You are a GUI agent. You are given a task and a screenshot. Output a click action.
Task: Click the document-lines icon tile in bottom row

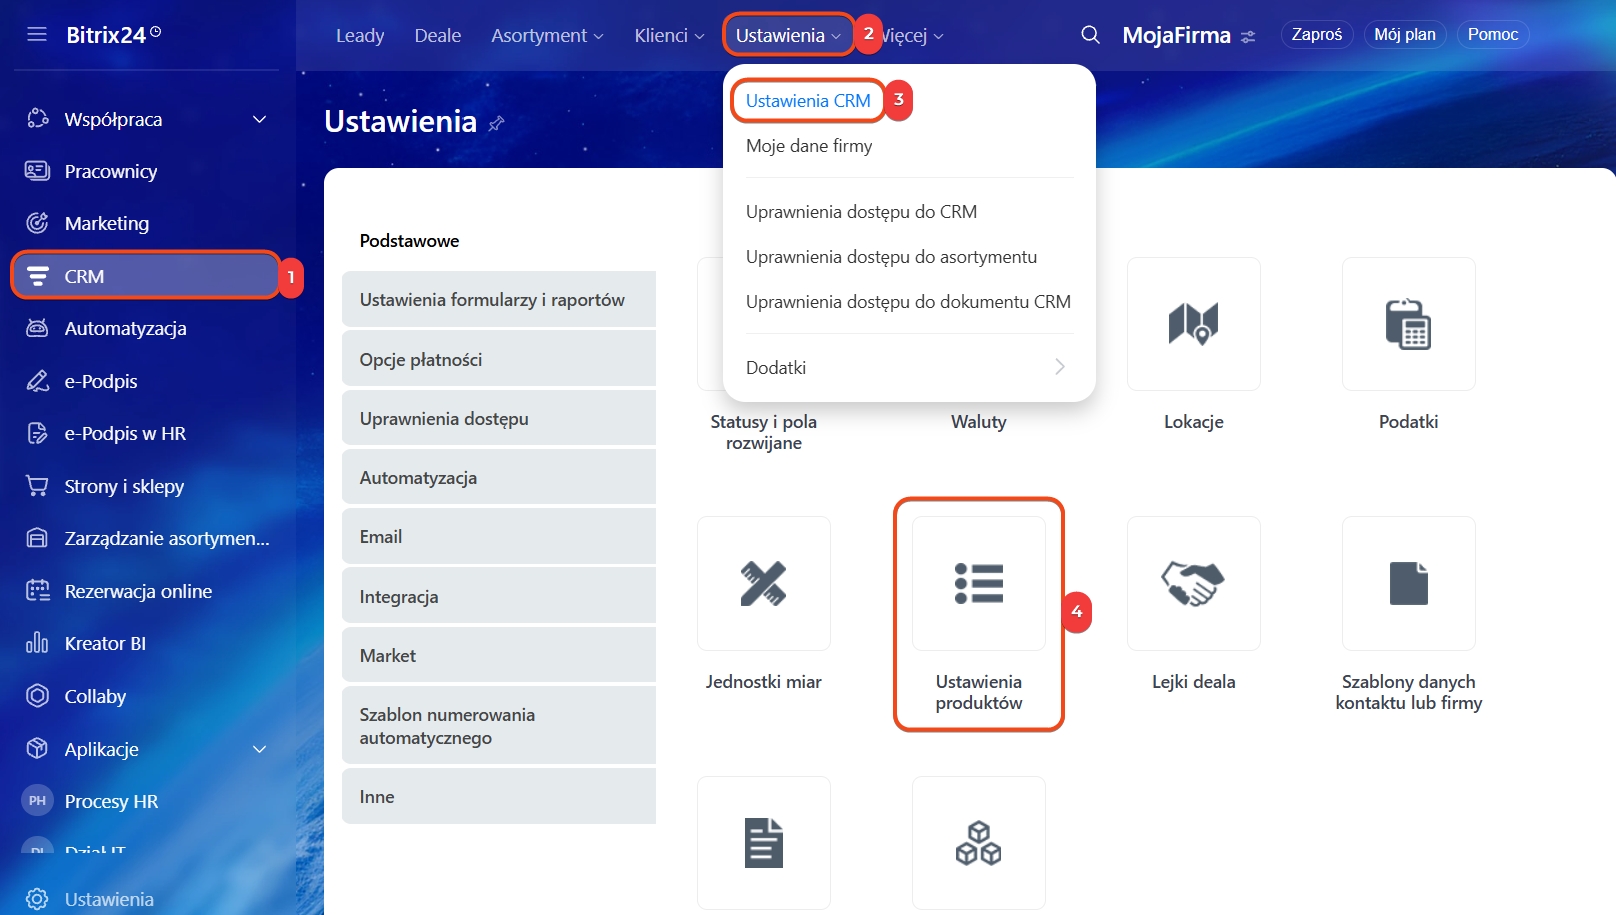pos(764,843)
